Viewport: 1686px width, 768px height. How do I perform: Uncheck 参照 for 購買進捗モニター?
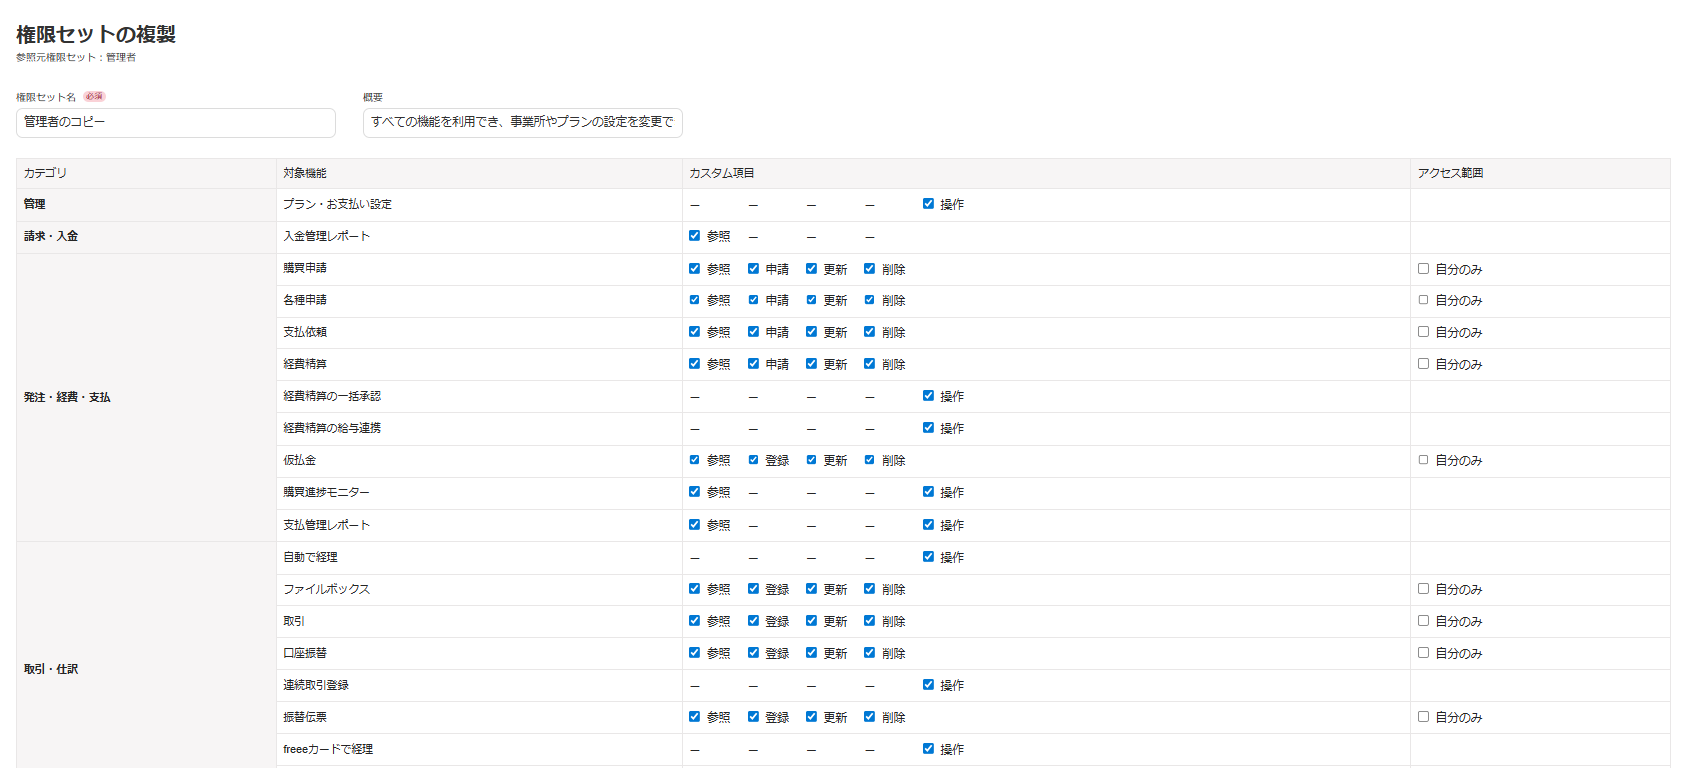click(x=694, y=492)
